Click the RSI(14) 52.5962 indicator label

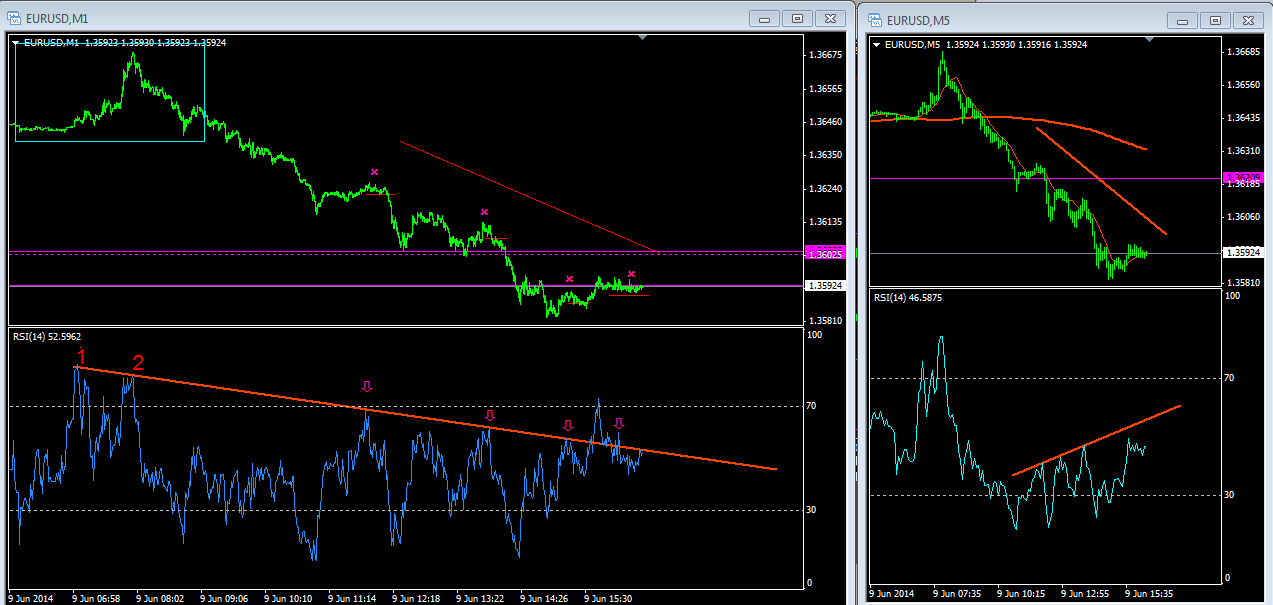pyautogui.click(x=47, y=337)
